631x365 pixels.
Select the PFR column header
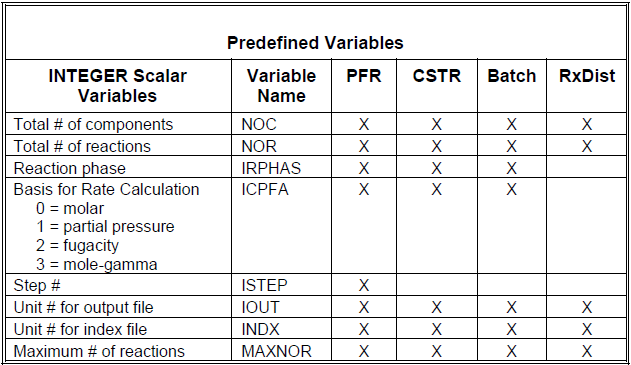coord(364,76)
